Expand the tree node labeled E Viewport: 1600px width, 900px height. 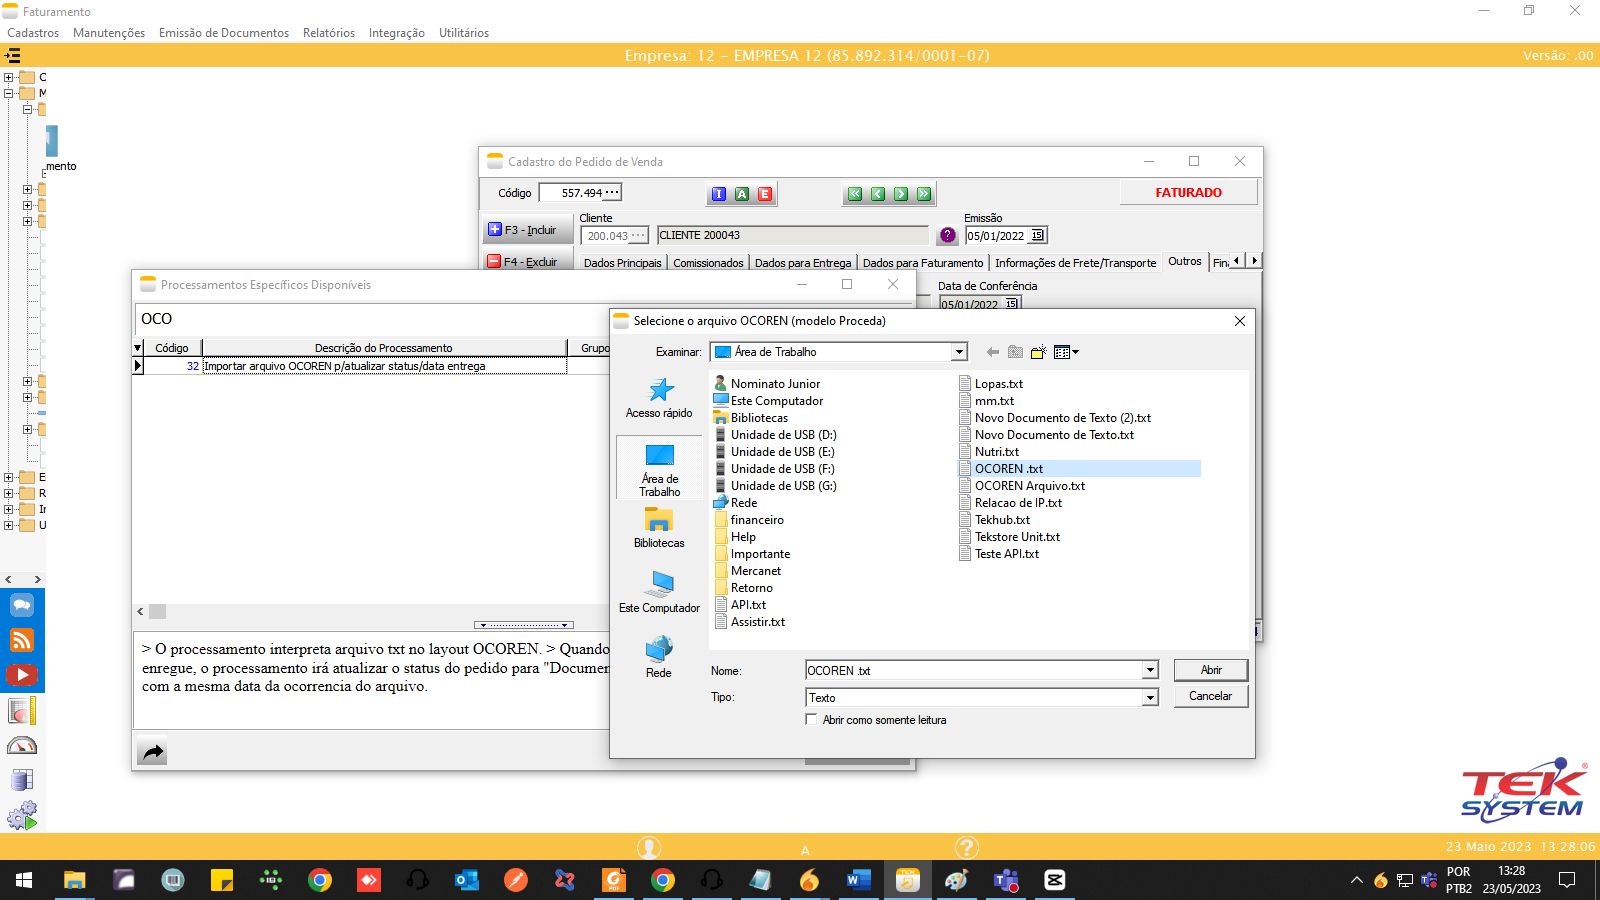point(9,477)
